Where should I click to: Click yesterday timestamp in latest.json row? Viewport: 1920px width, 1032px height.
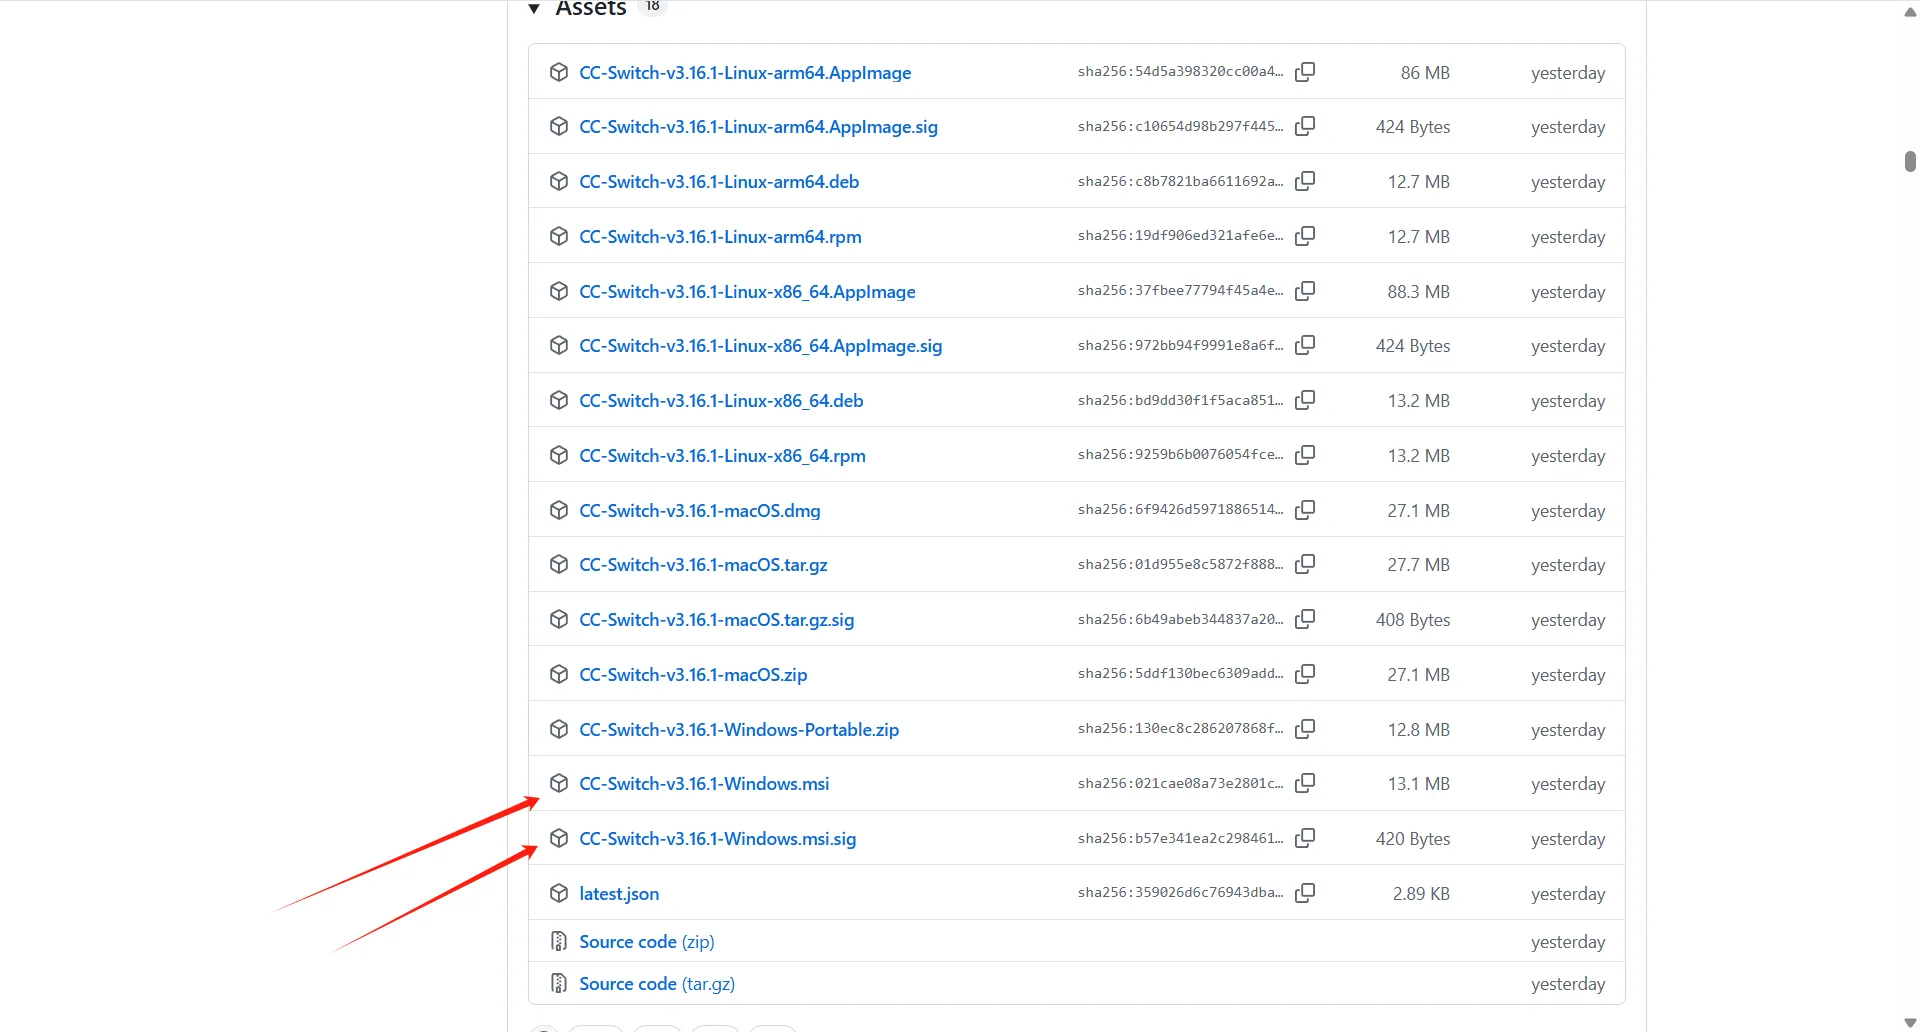pos(1568,894)
